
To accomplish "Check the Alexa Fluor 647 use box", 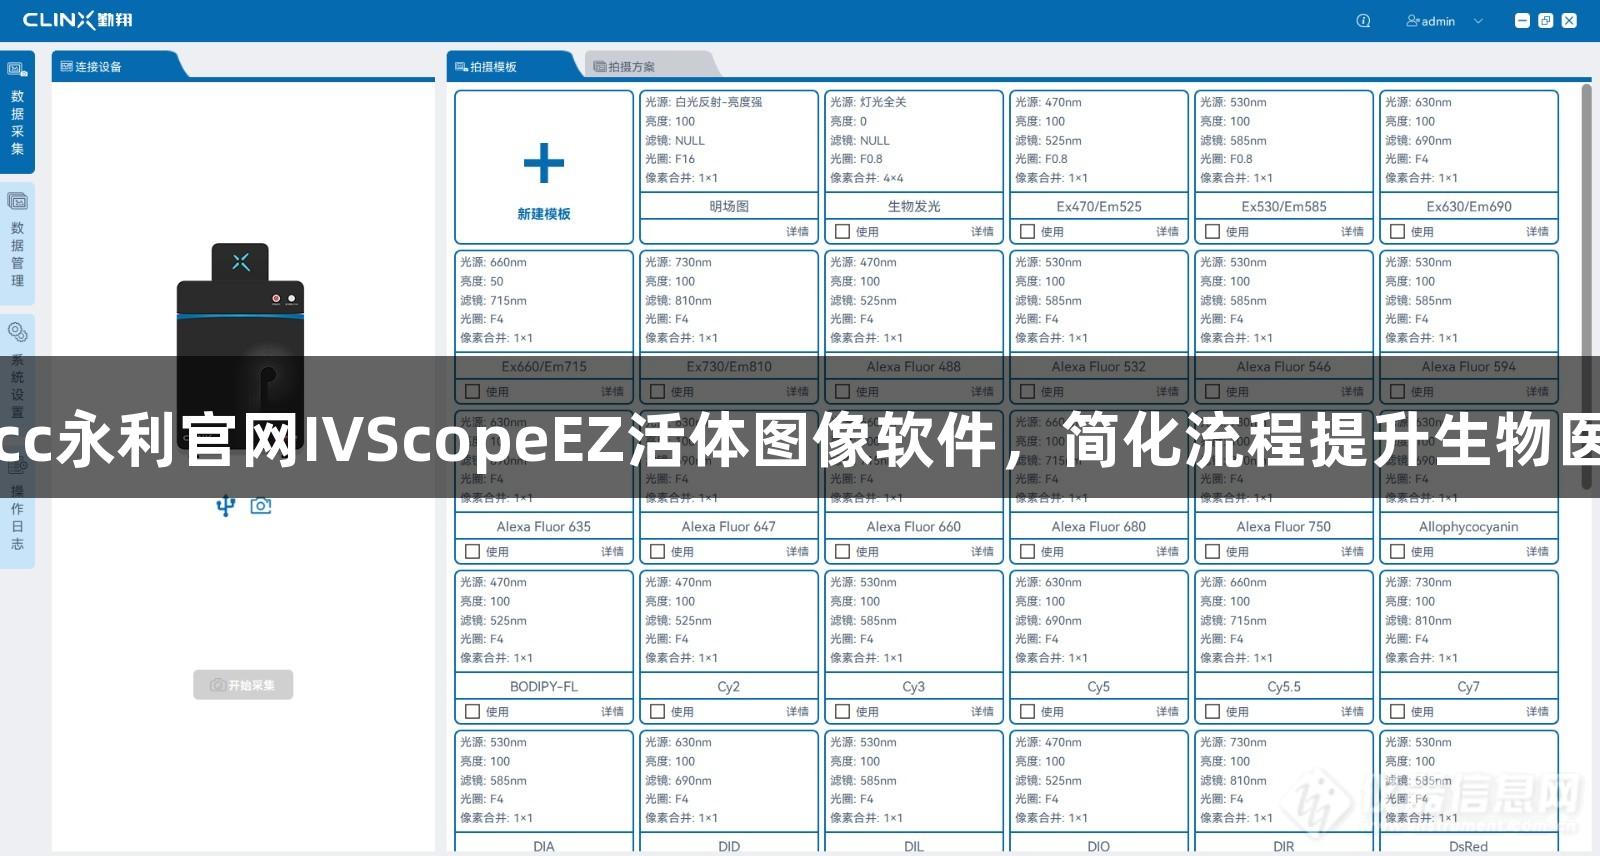I will tap(658, 552).
